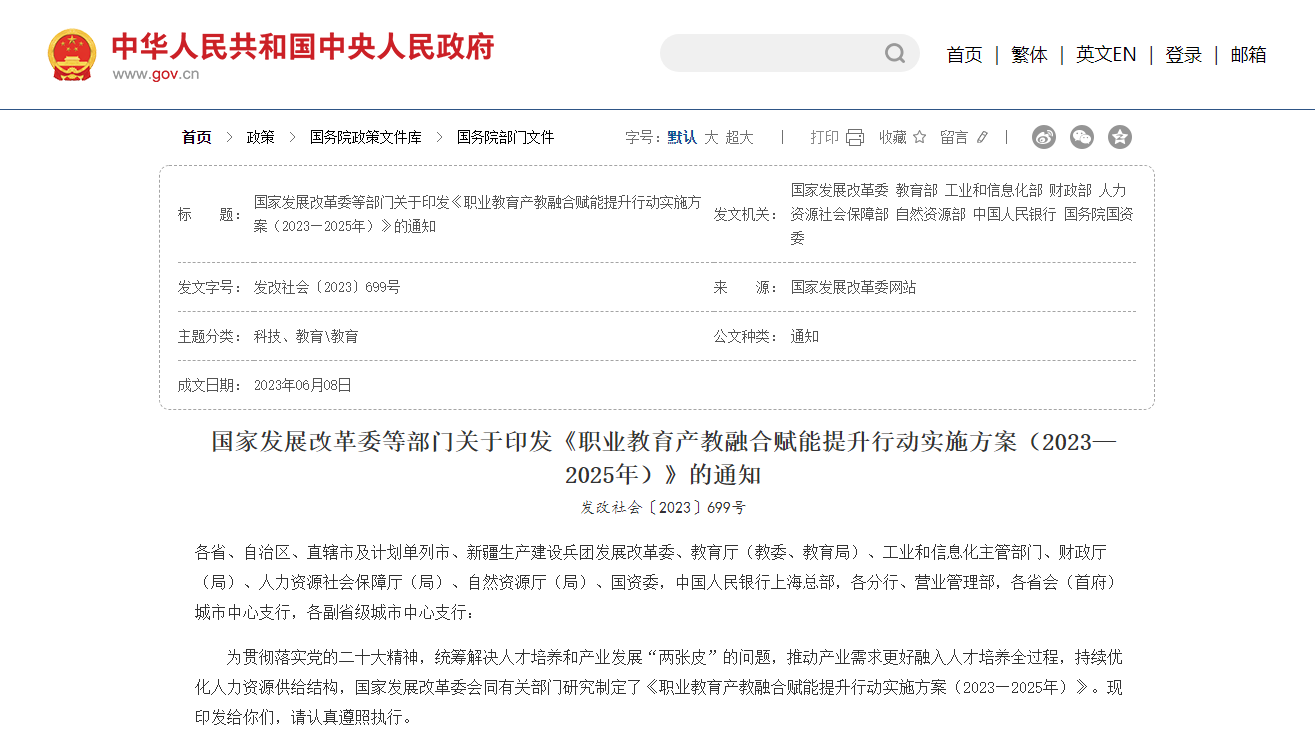Go to 首页 in the breadcrumb
This screenshot has height=741, width=1315.
coord(197,137)
